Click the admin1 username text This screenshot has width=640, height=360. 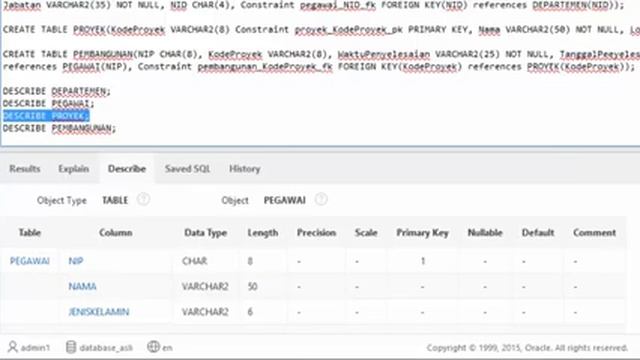pos(35,348)
